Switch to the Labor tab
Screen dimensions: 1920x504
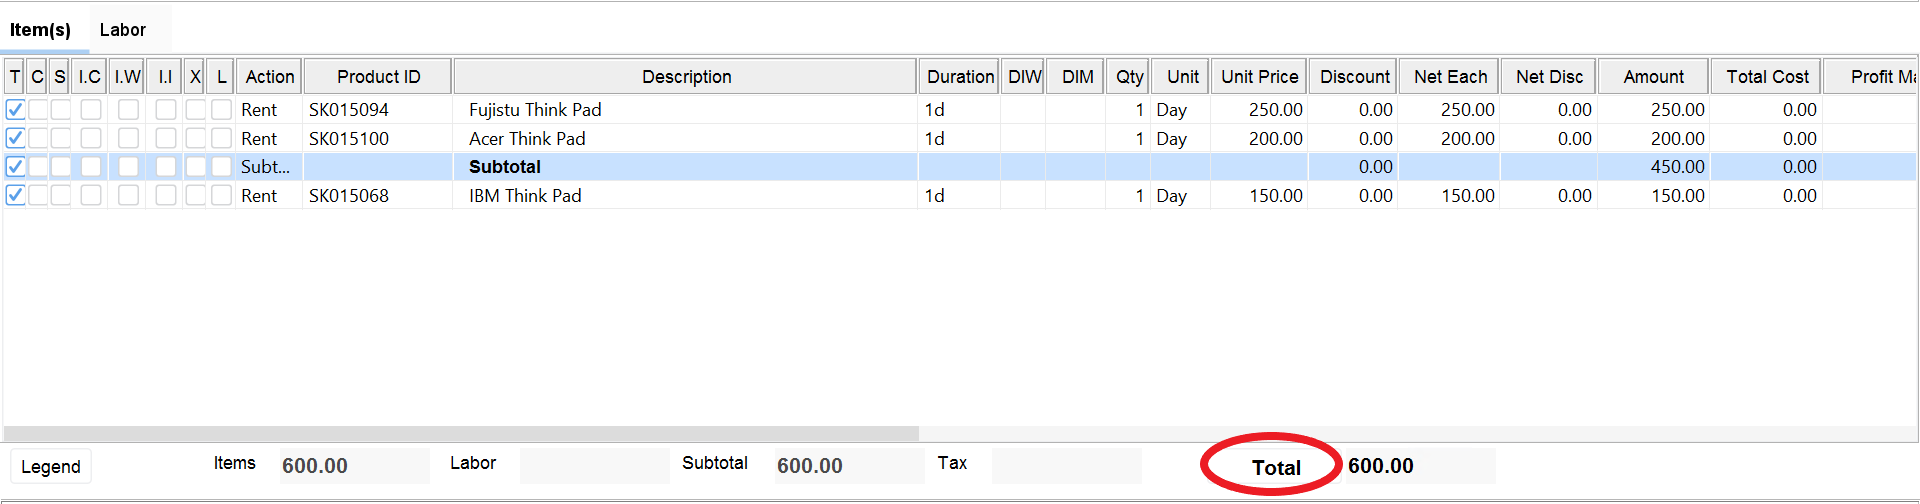coord(123,30)
